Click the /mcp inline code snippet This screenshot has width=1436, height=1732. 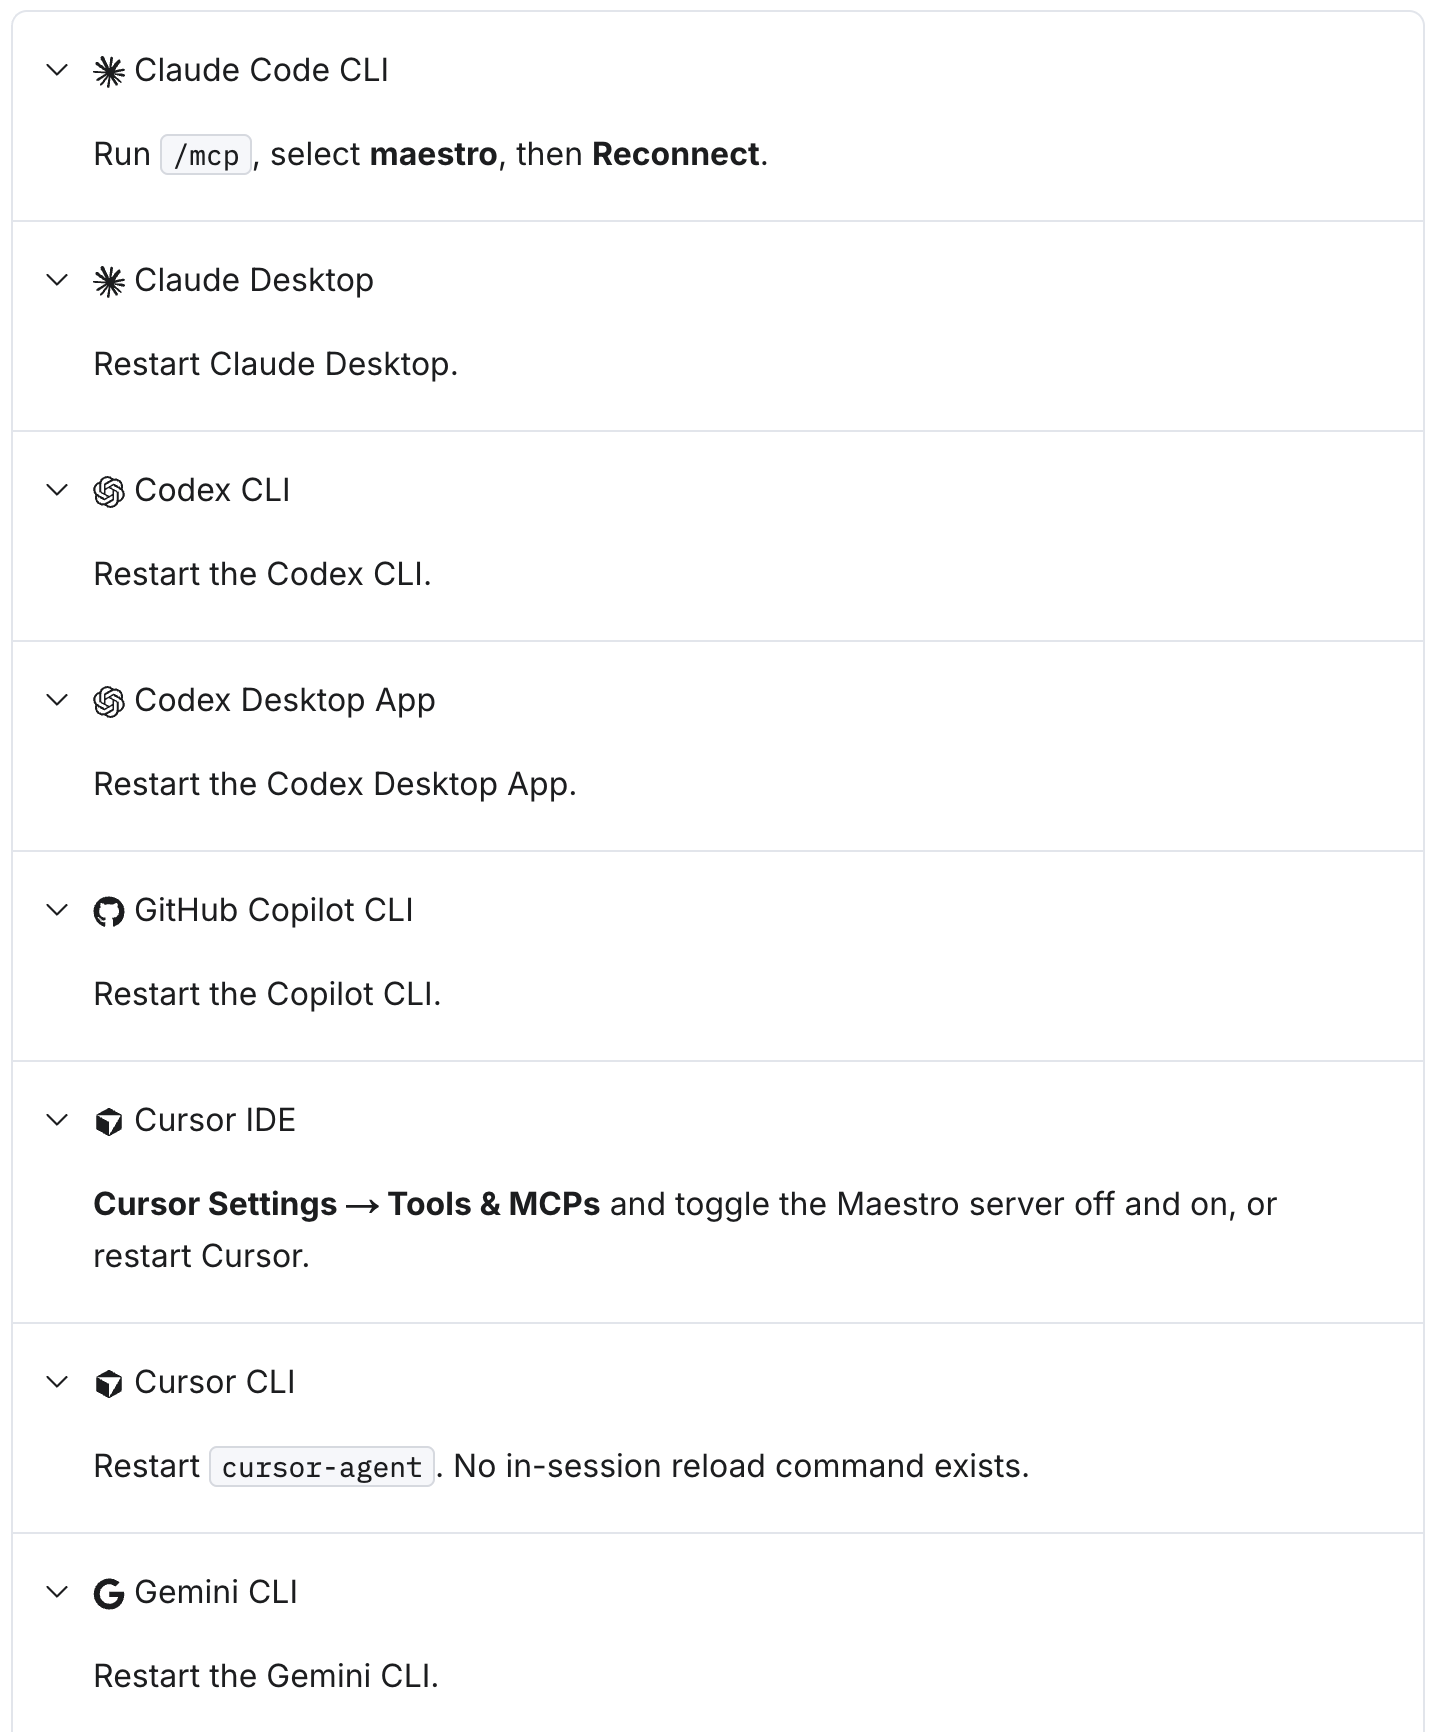[206, 155]
